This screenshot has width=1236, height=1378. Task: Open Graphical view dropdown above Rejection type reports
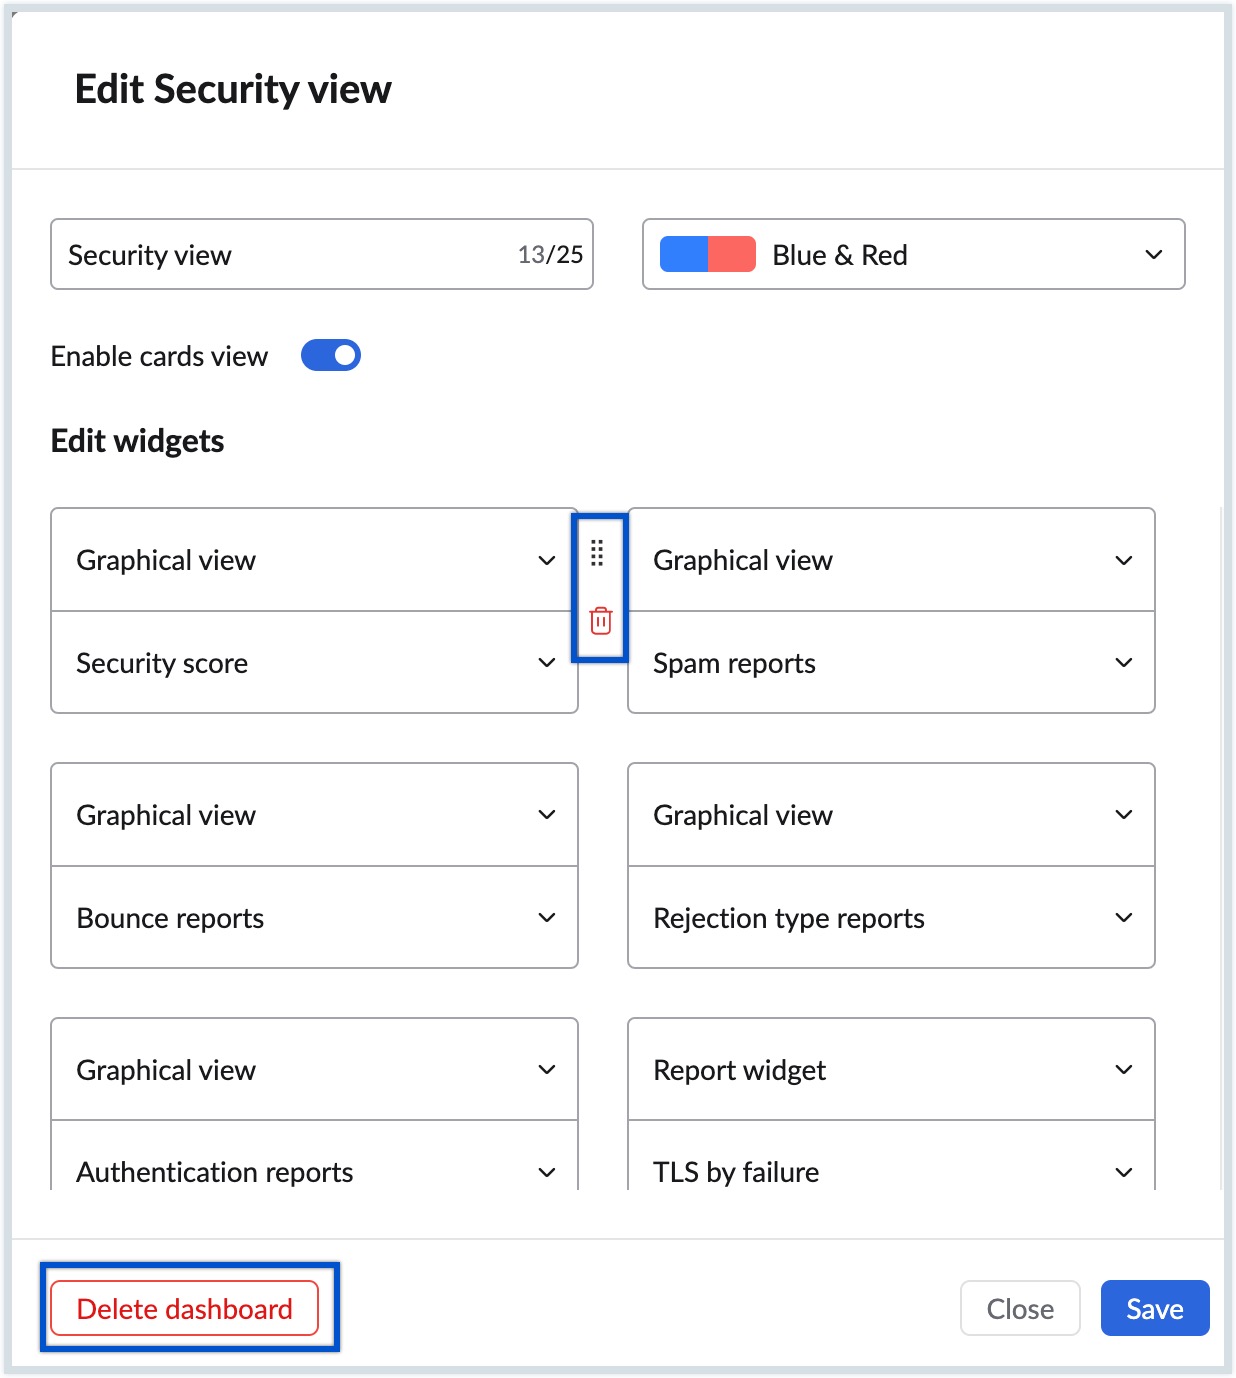[x=891, y=815]
